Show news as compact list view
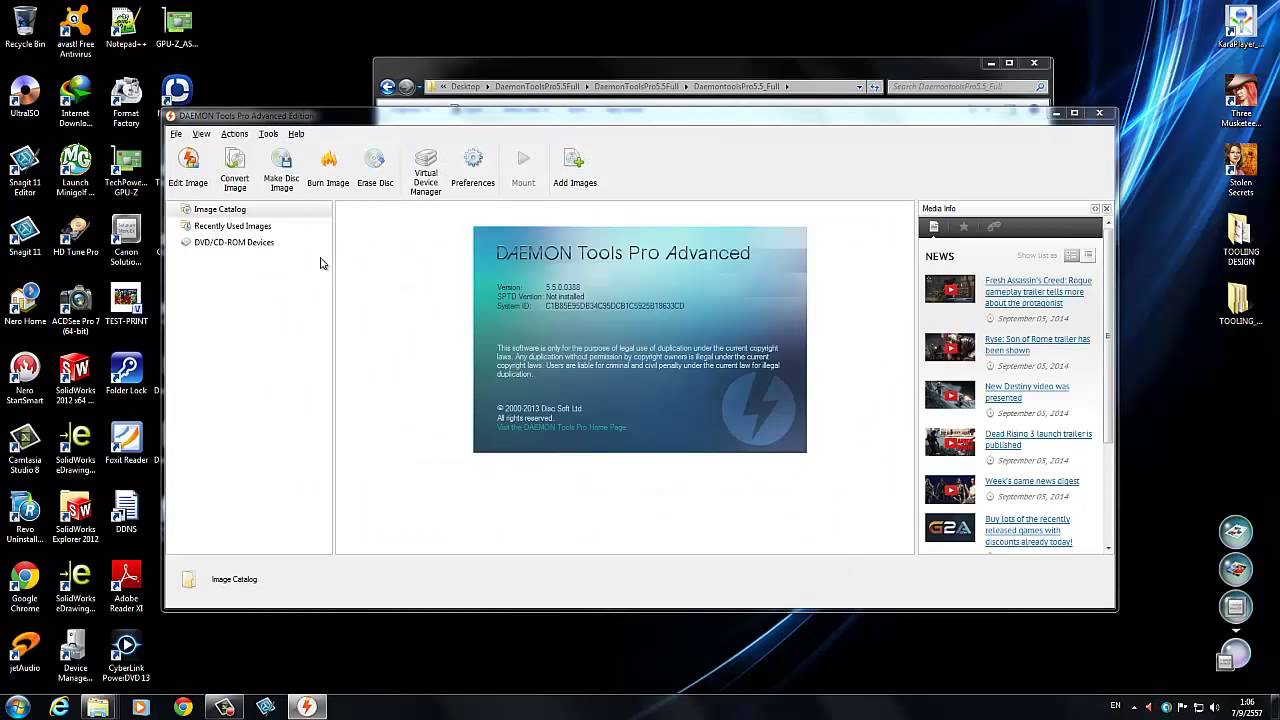The width and height of the screenshot is (1280, 720). click(1089, 256)
